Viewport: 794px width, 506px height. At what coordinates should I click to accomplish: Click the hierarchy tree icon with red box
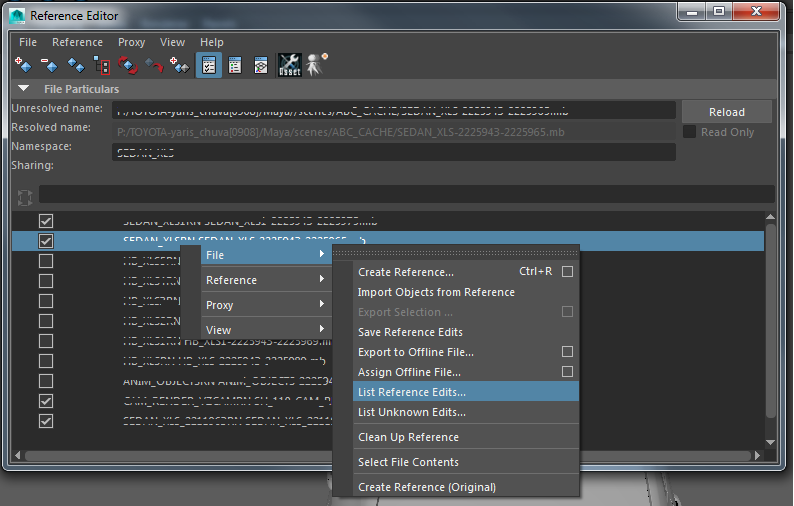point(102,66)
